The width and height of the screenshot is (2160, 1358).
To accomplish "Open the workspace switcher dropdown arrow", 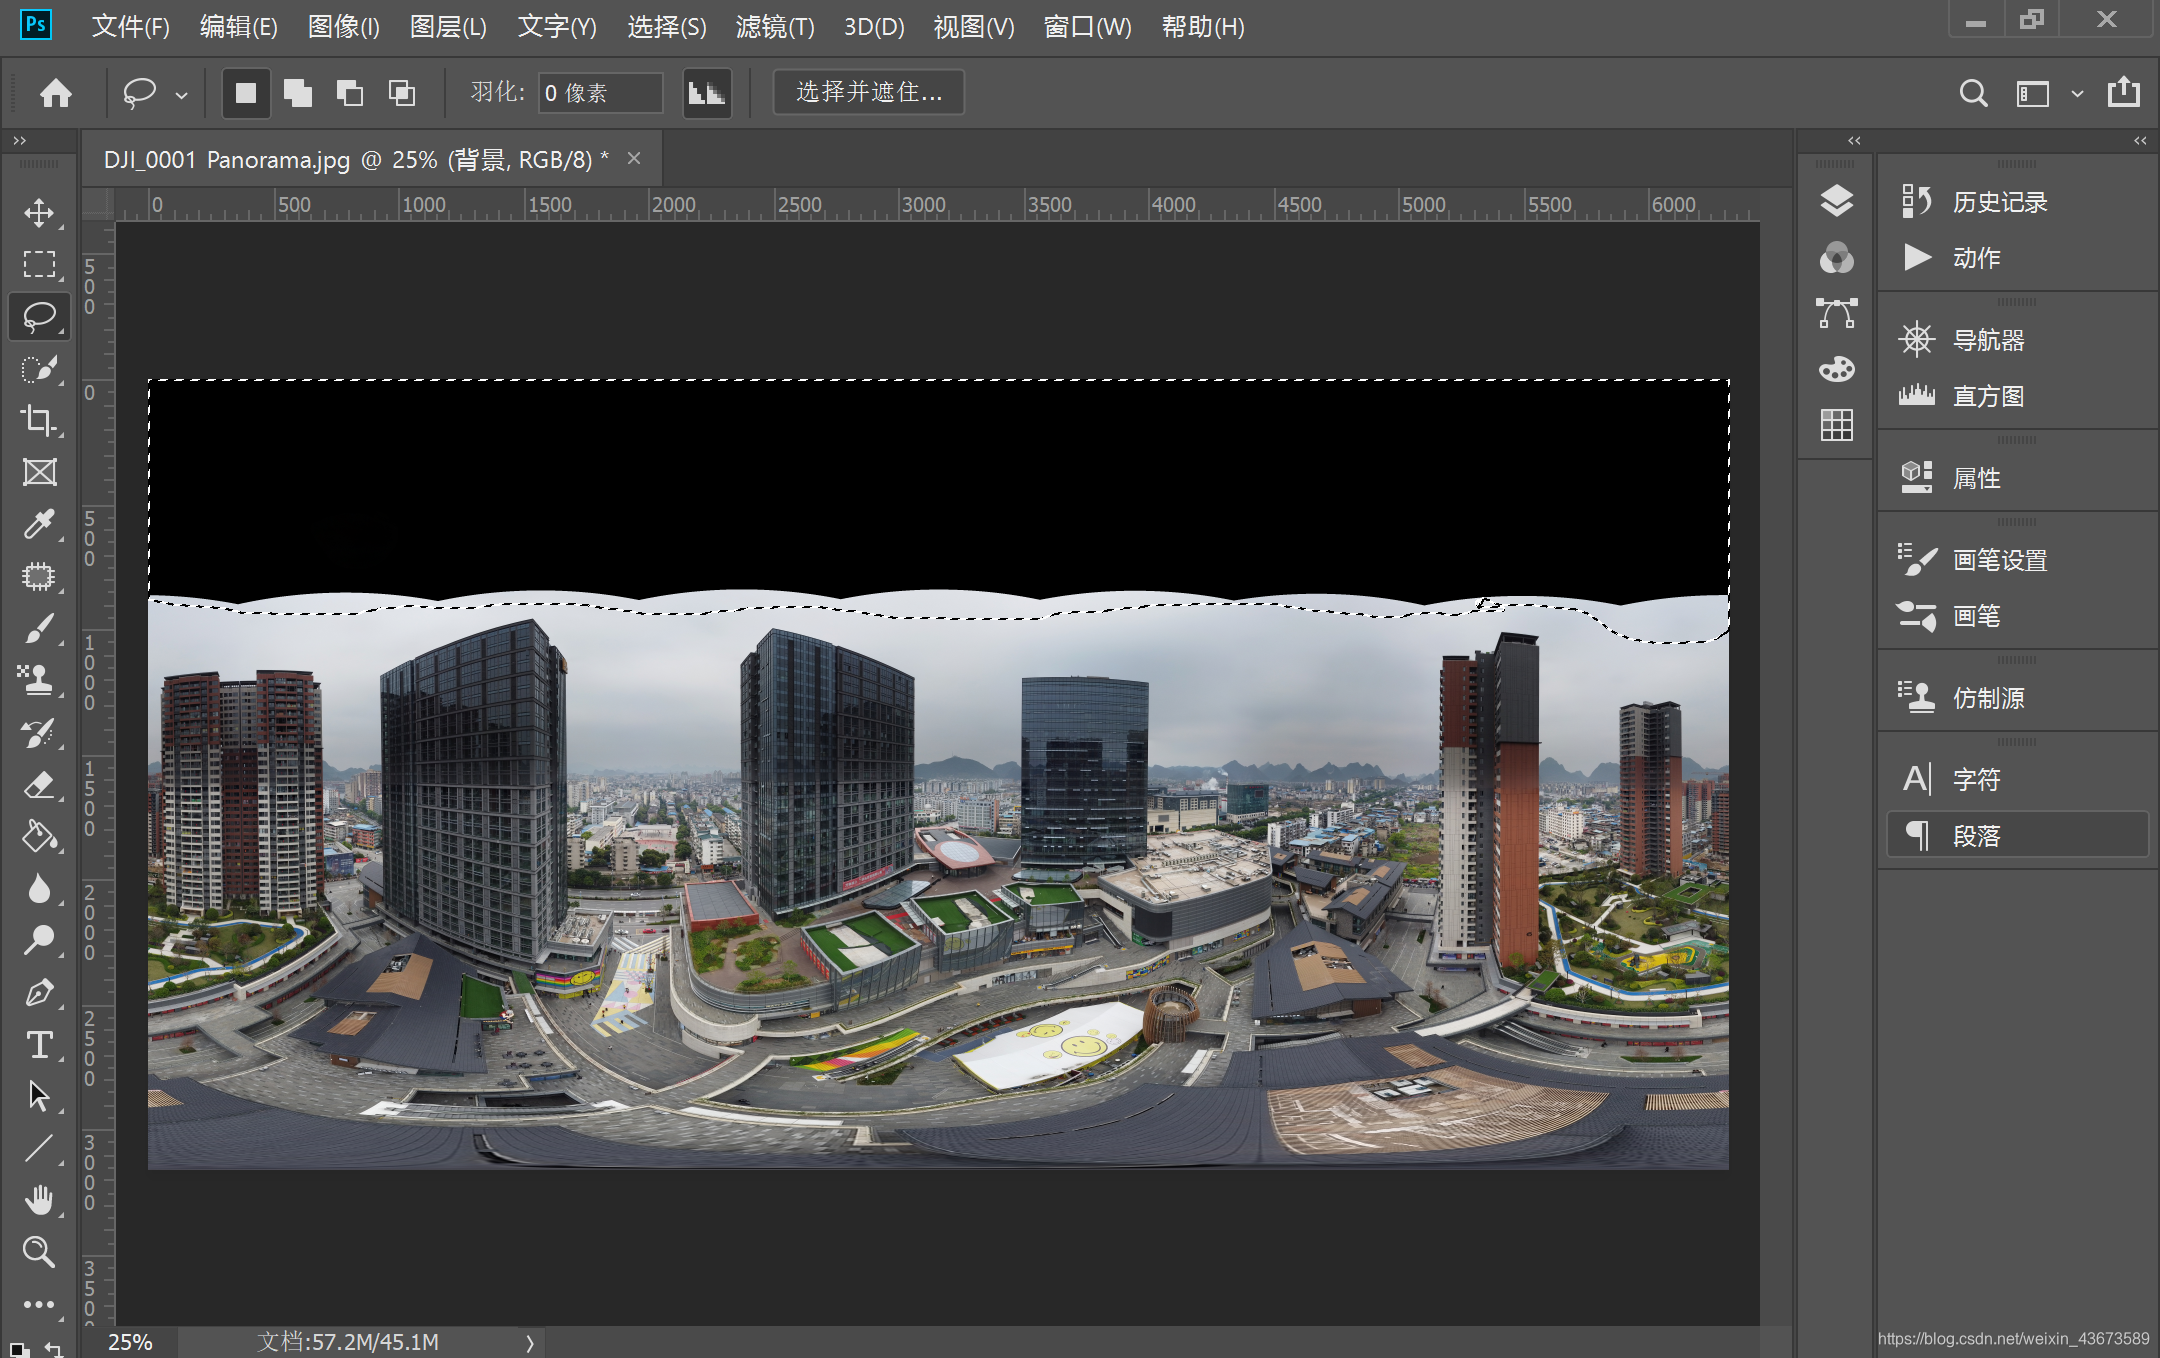I will 2077,94.
